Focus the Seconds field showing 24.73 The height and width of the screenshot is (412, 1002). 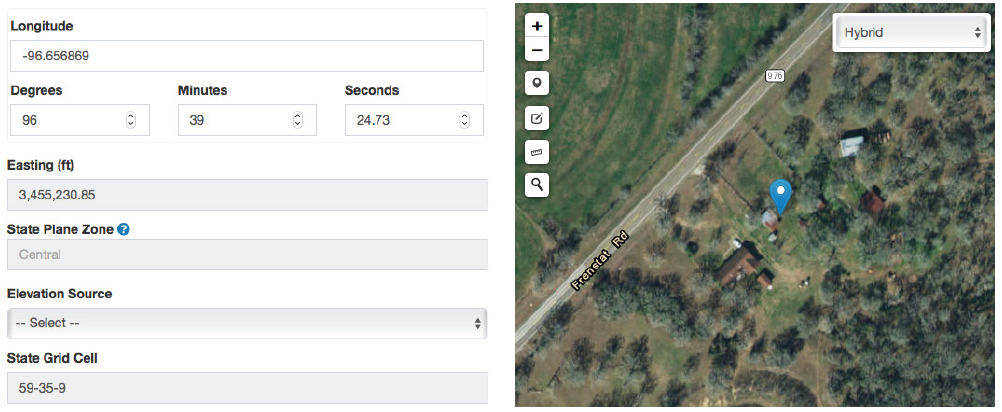399,120
